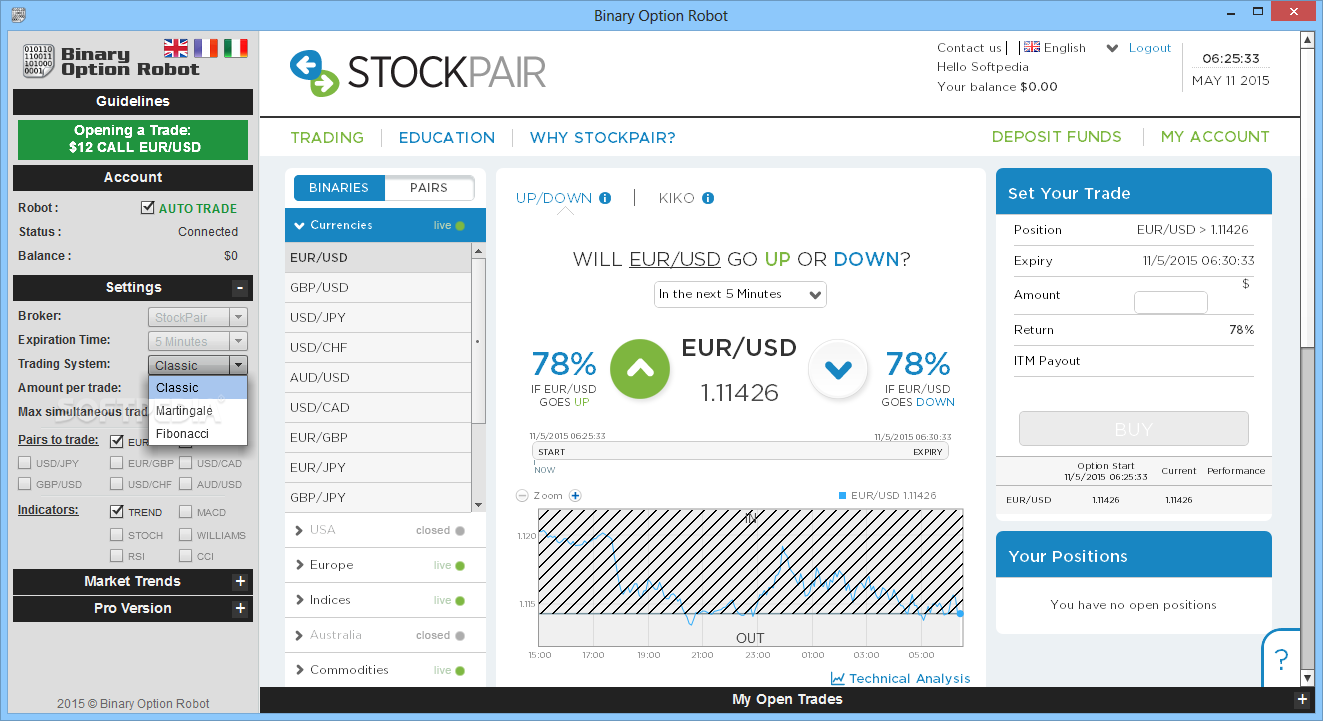The width and height of the screenshot is (1323, 721).
Task: Choose Fibonacci trading system
Action: [198, 434]
